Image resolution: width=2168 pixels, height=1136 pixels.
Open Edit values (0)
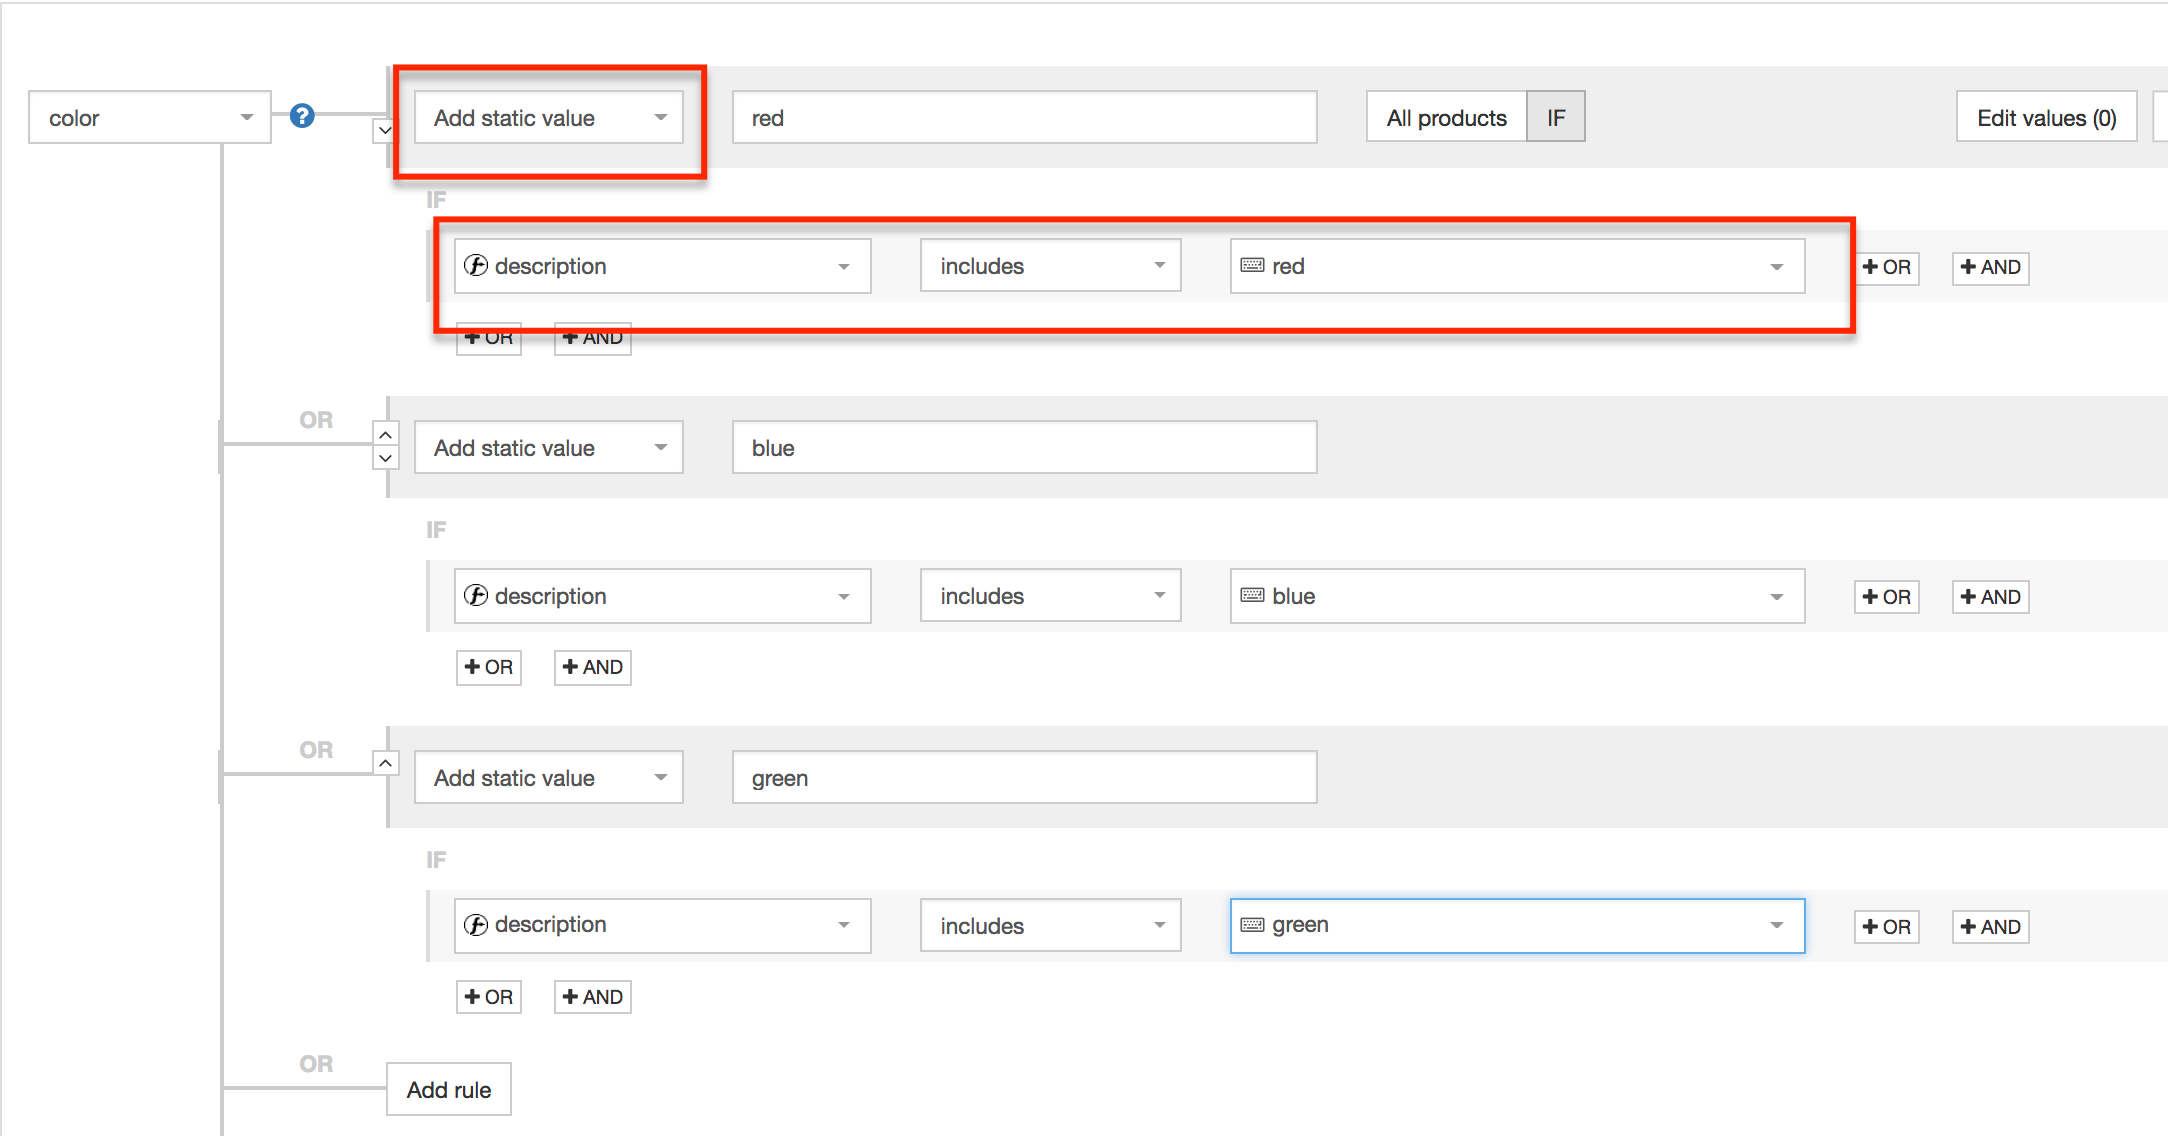(x=2046, y=118)
